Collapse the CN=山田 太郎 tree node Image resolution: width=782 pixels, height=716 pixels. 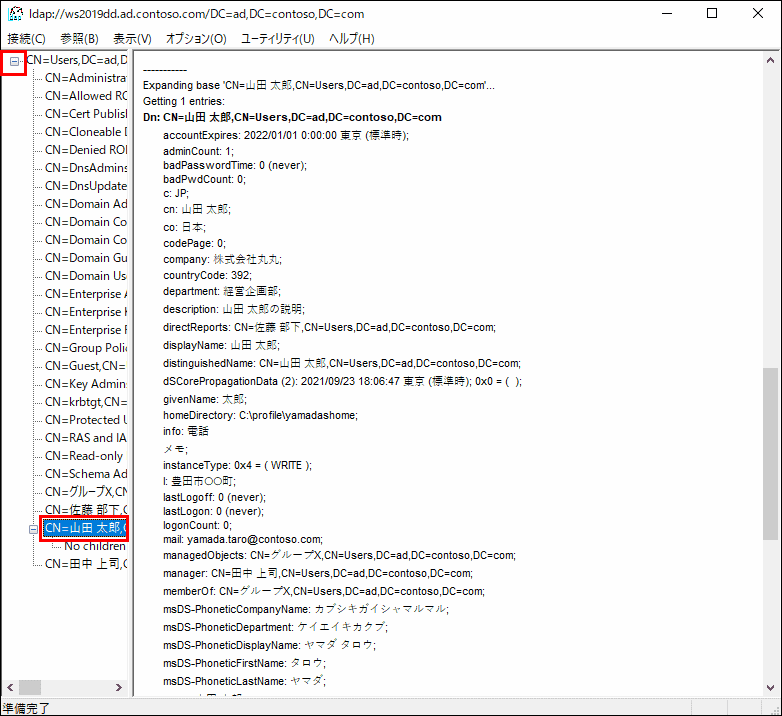pos(33,528)
